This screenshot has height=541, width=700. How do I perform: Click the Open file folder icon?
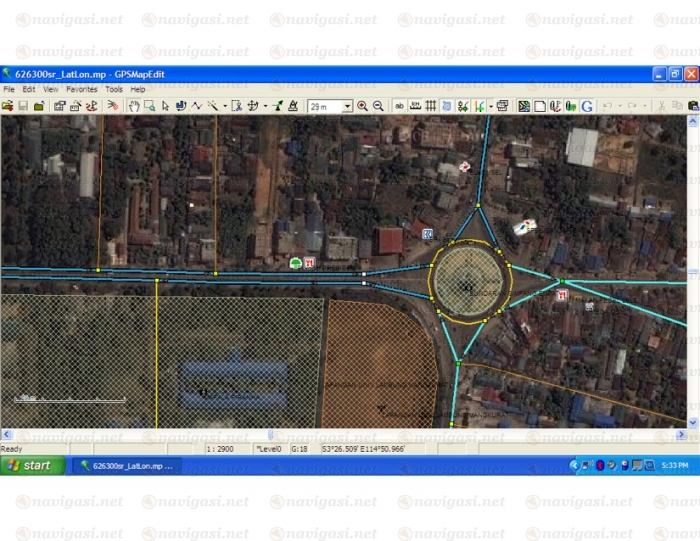click(7, 106)
